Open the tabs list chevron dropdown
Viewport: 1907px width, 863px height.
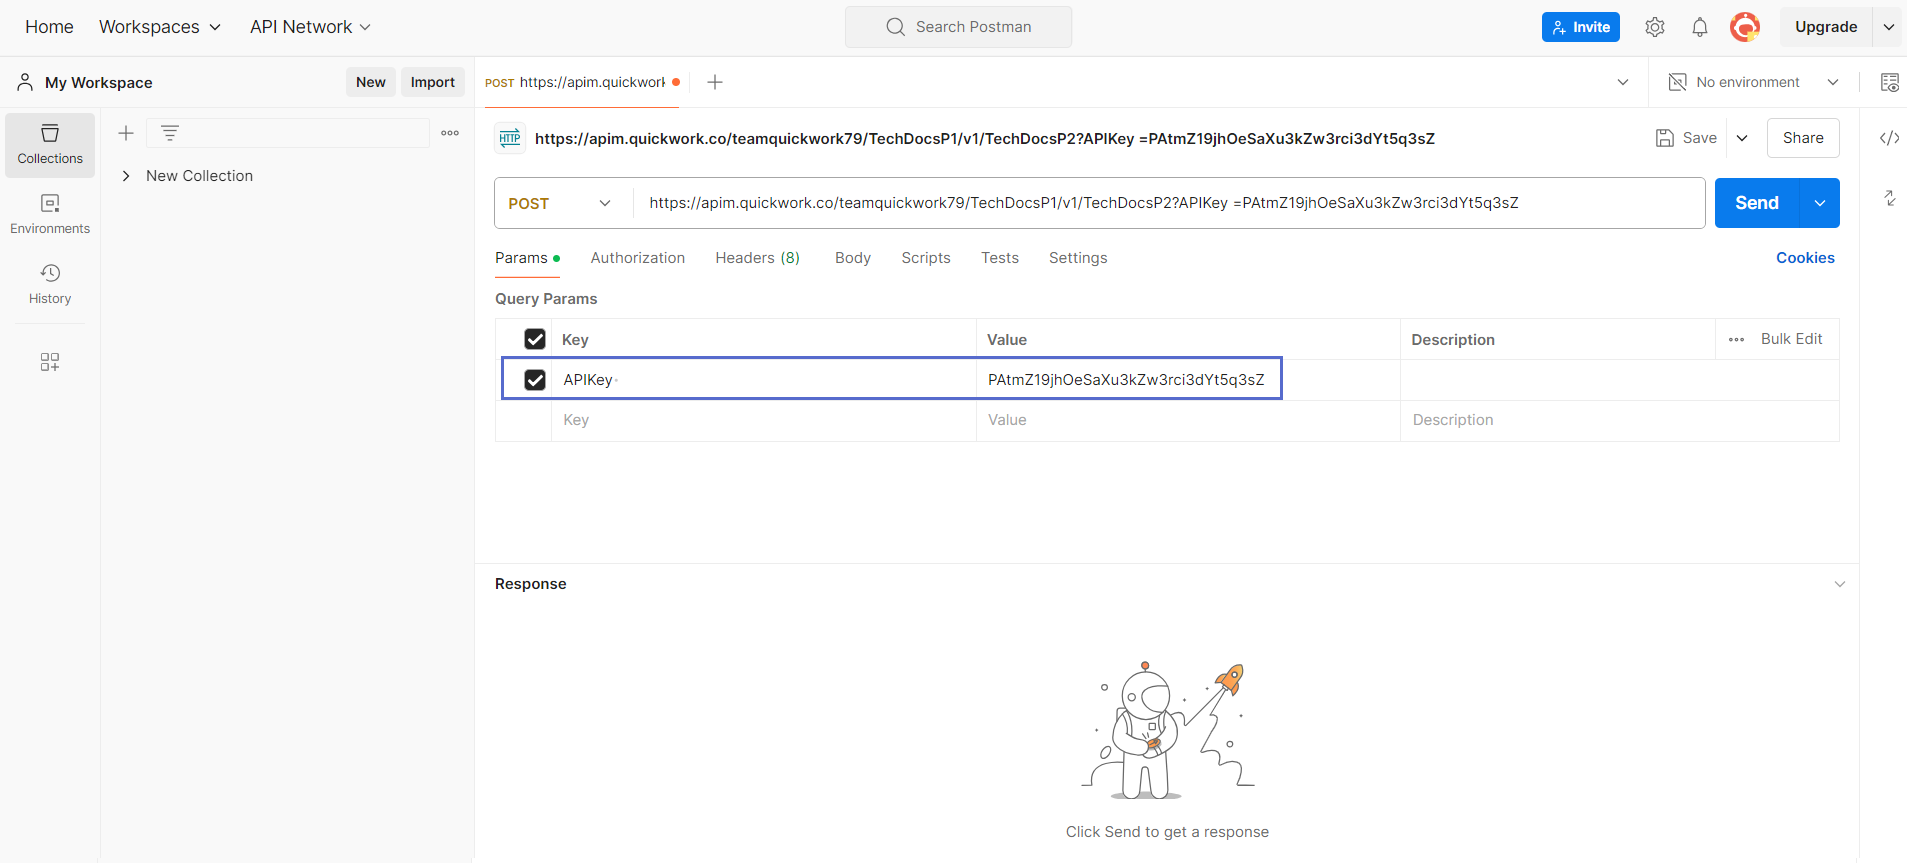1623,82
